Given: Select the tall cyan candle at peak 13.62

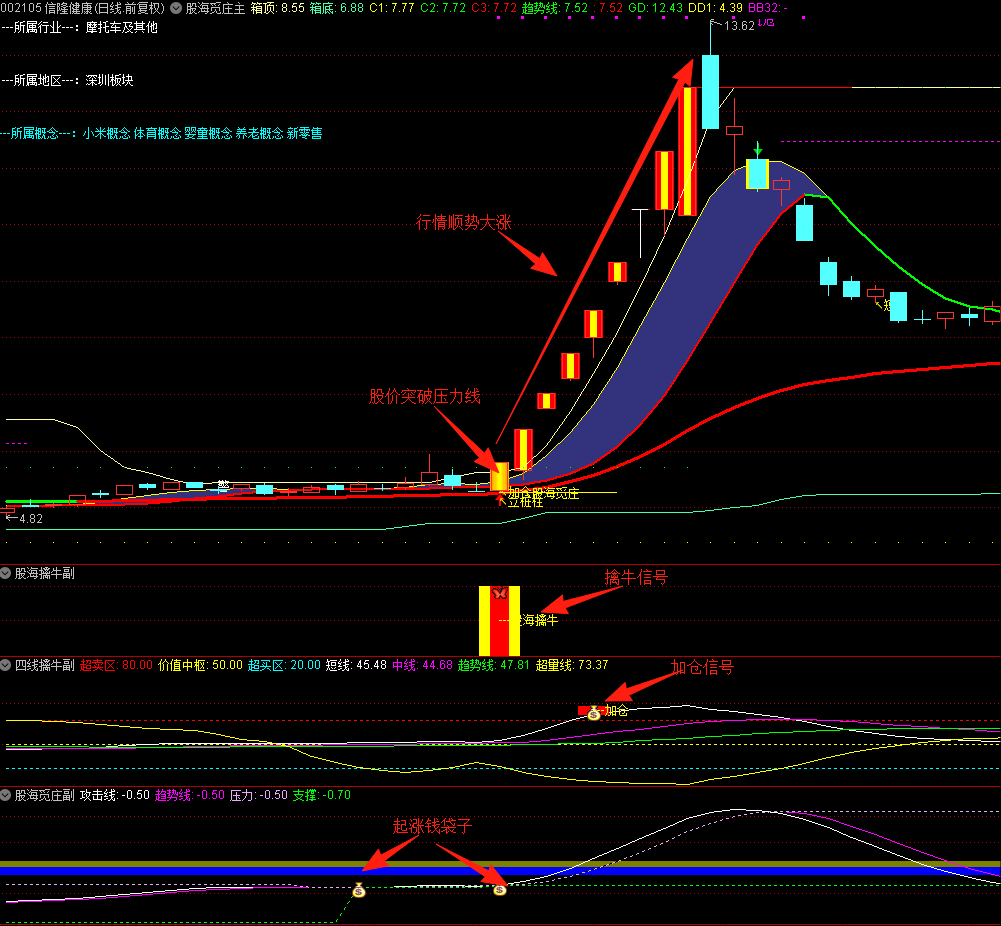Looking at the screenshot, I should 710,92.
